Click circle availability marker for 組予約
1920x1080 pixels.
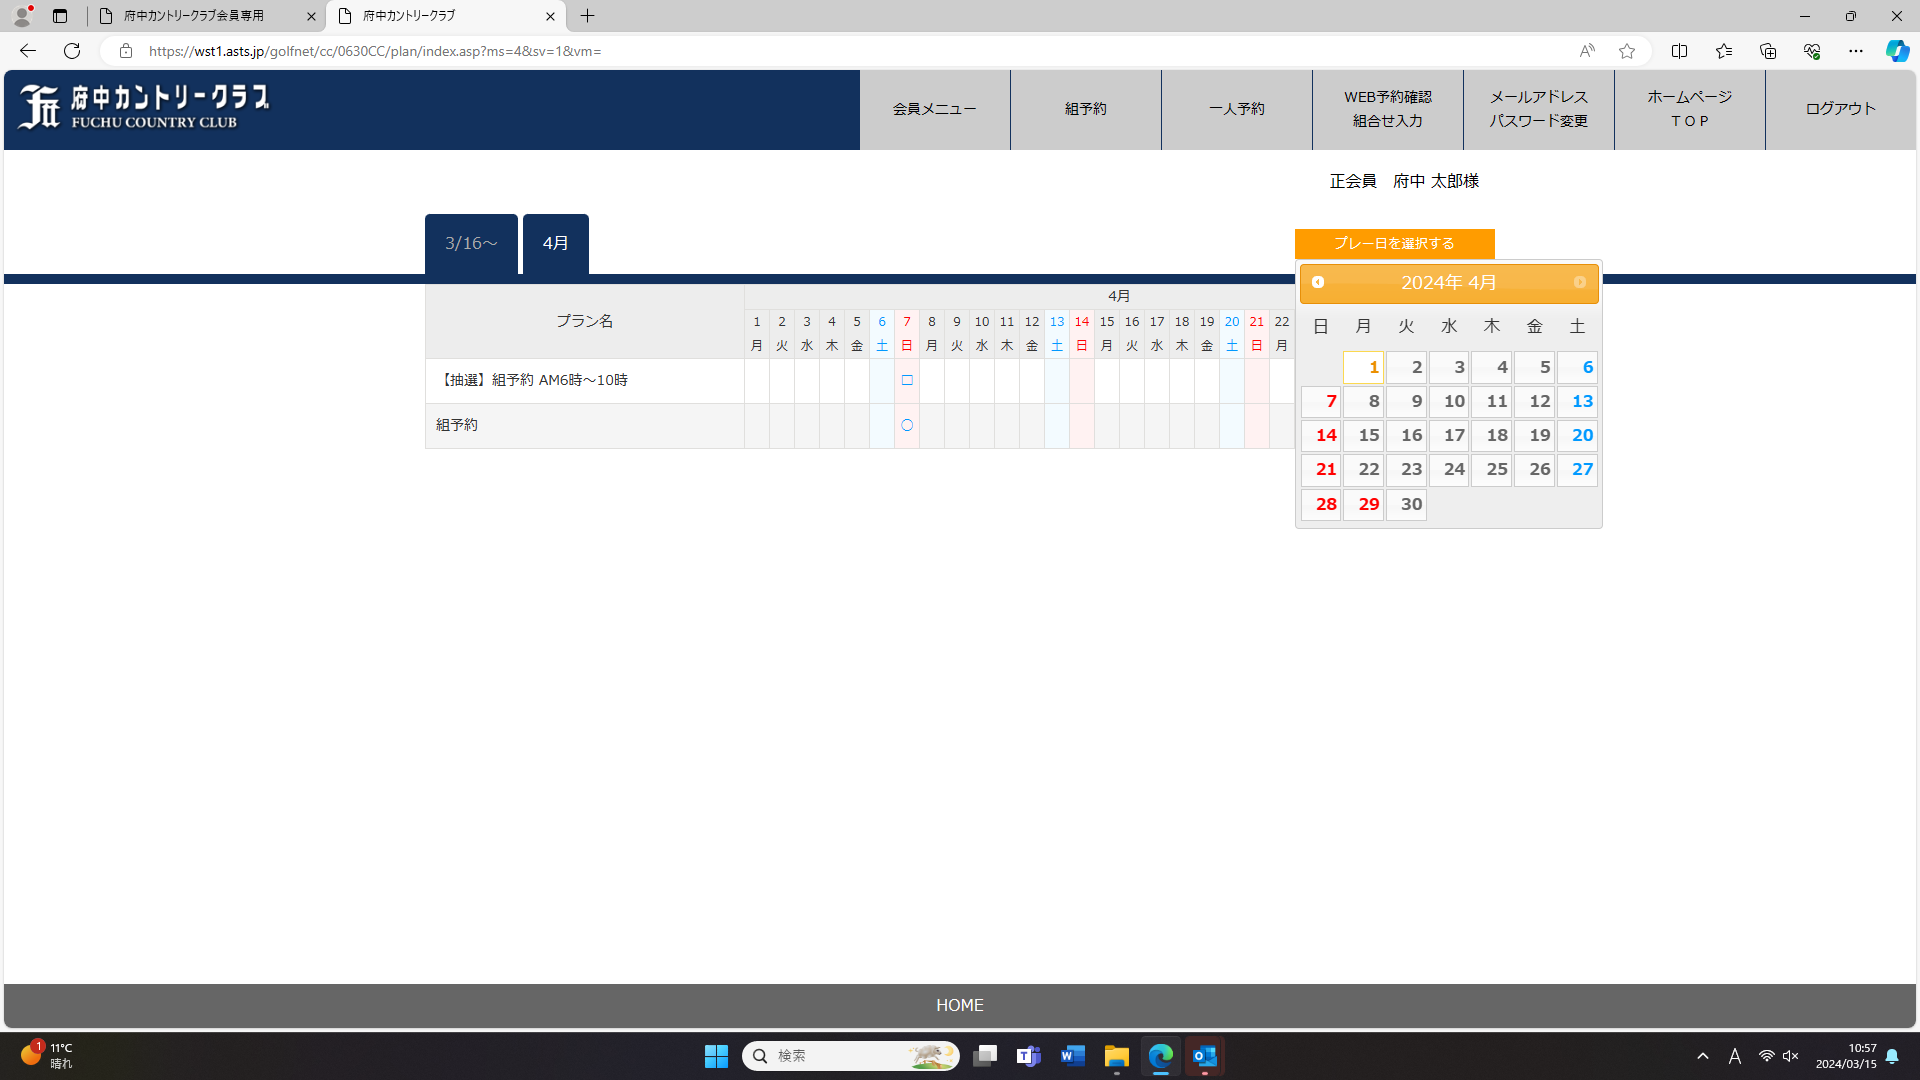(x=907, y=425)
